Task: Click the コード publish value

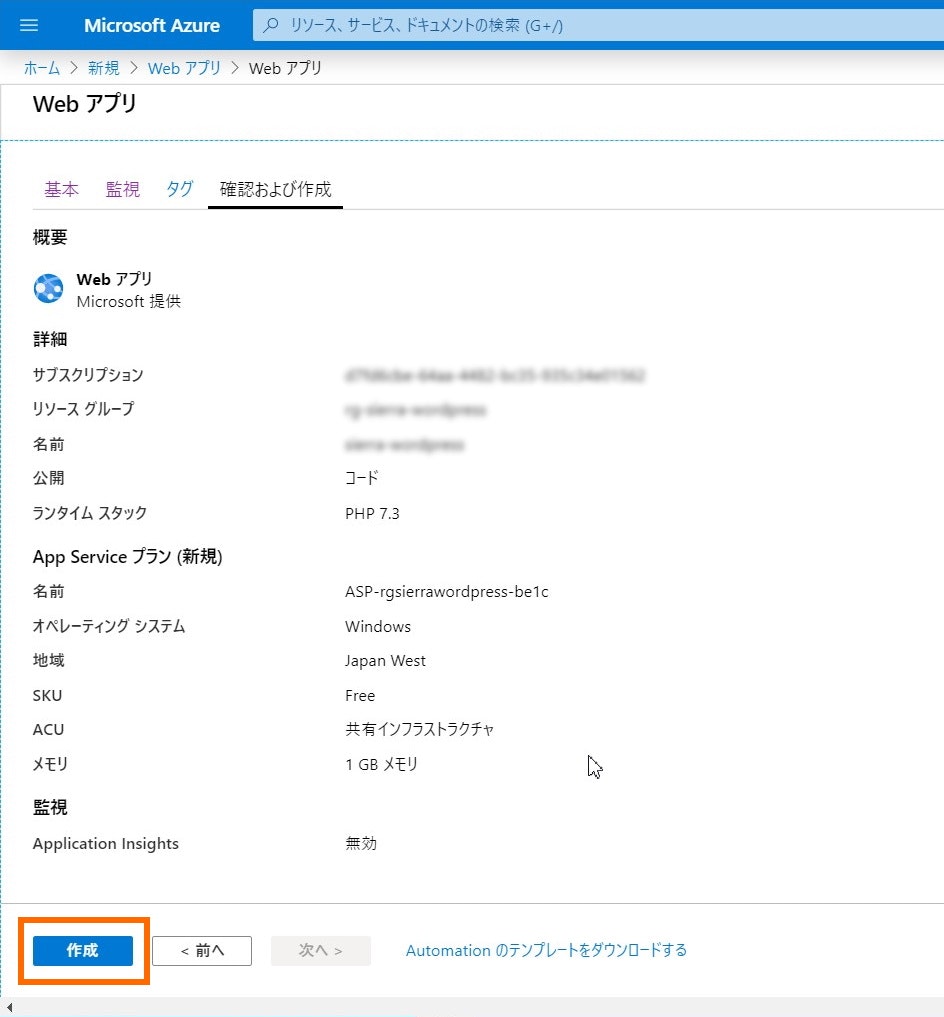Action: (361, 479)
